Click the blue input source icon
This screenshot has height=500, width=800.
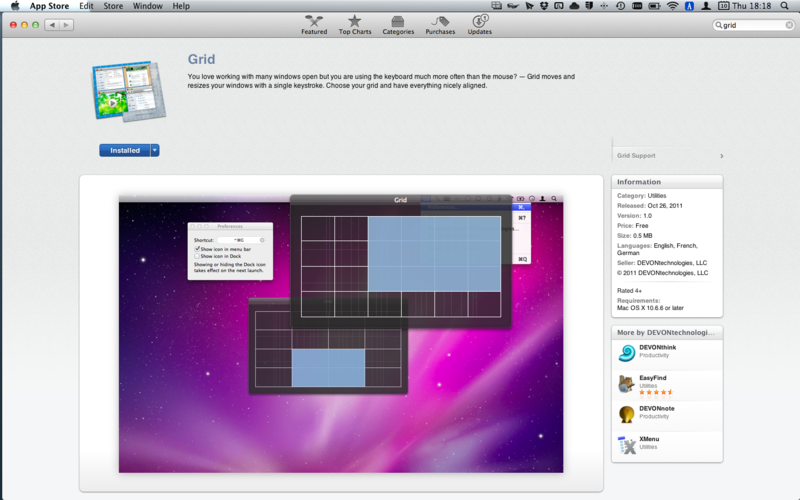click(689, 6)
